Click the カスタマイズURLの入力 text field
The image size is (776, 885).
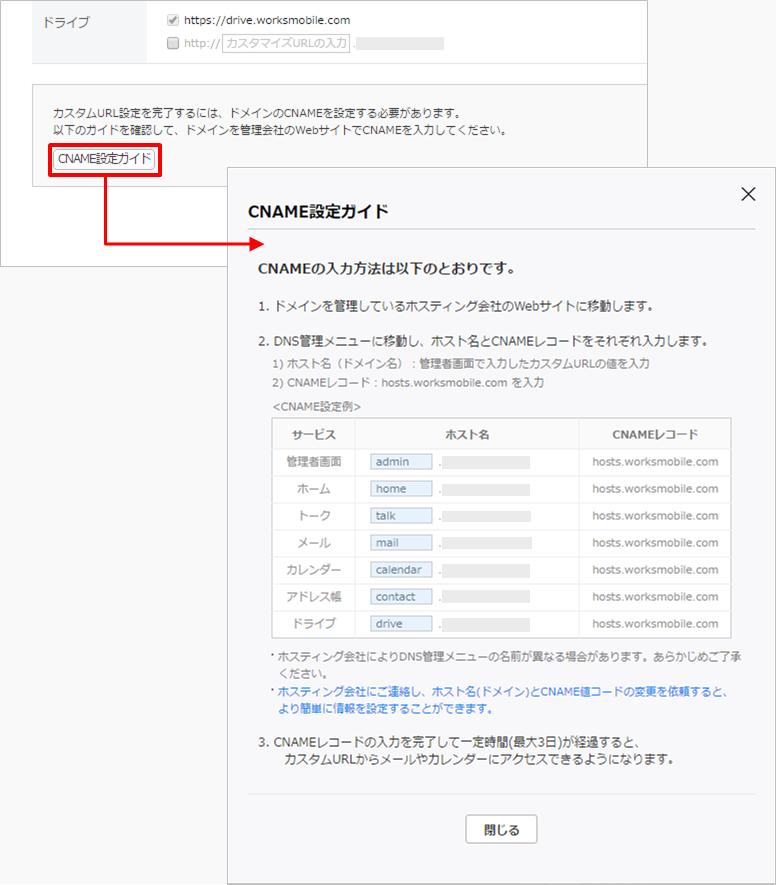tap(286, 43)
